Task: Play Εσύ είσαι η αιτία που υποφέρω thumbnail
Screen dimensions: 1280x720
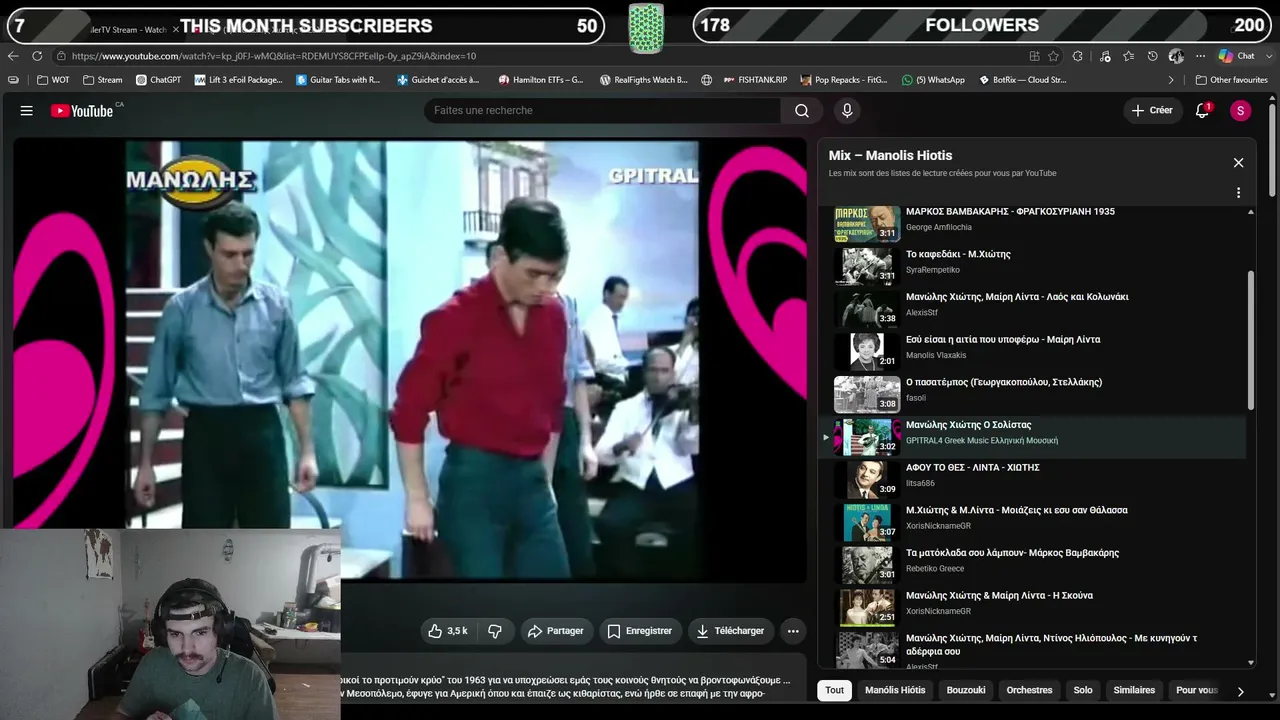Action: [867, 352]
